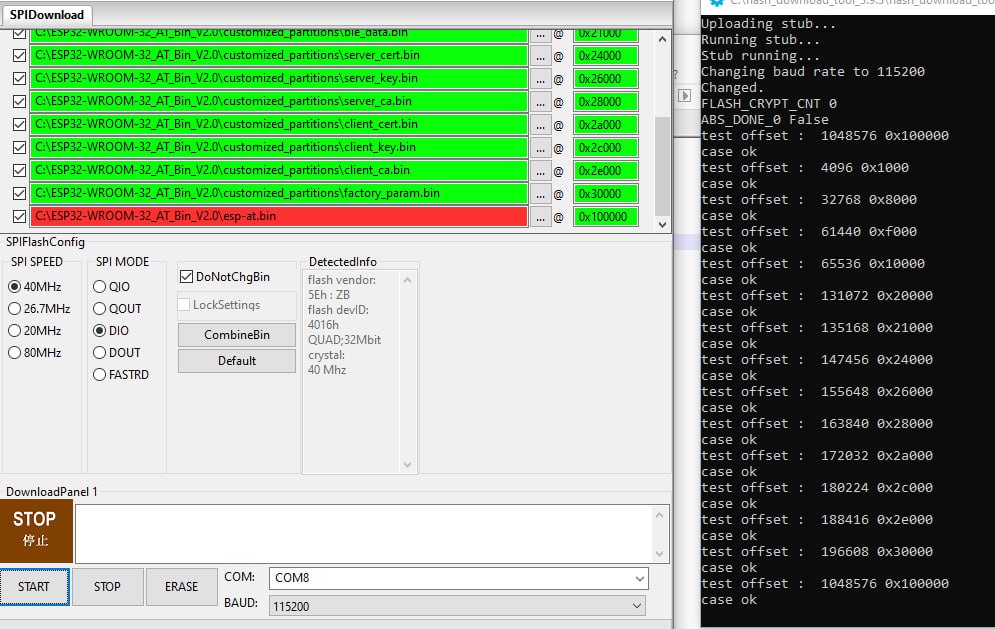Click the STOP button beside START
The height and width of the screenshot is (629, 995).
[x=107, y=586]
